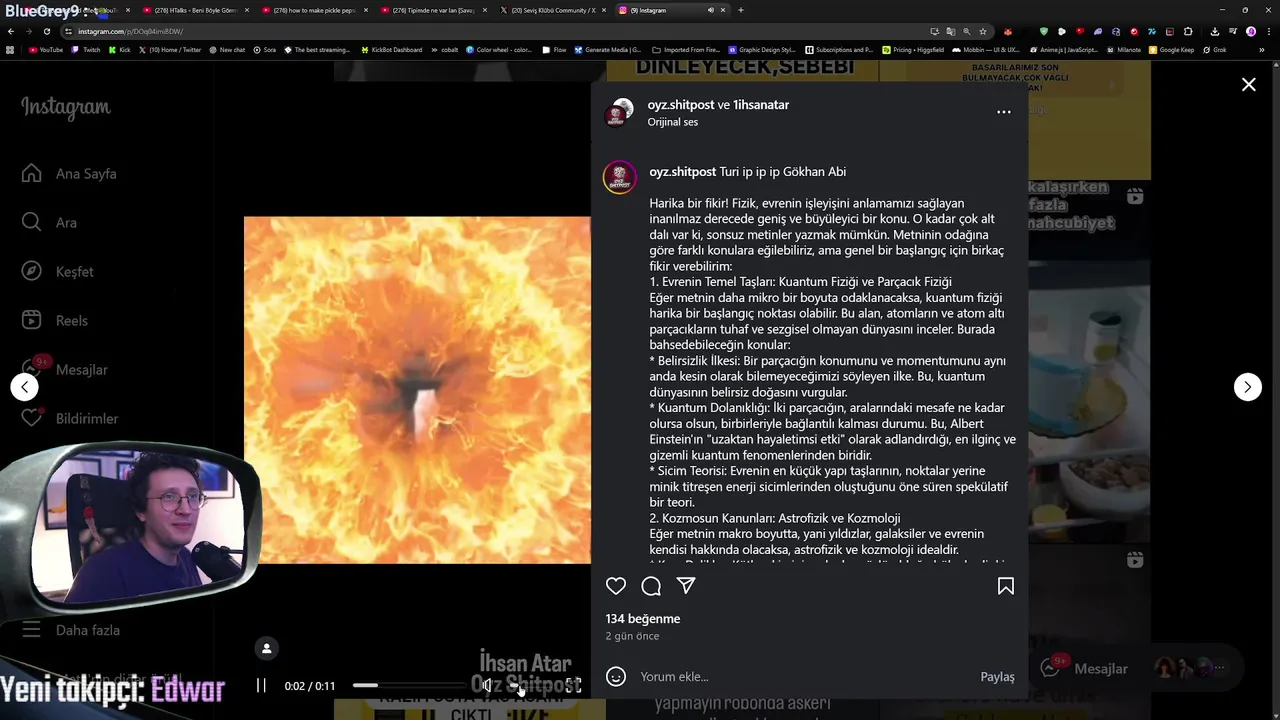The height and width of the screenshot is (720, 1280).
Task: Go to the previous post arrow
Action: (x=24, y=387)
